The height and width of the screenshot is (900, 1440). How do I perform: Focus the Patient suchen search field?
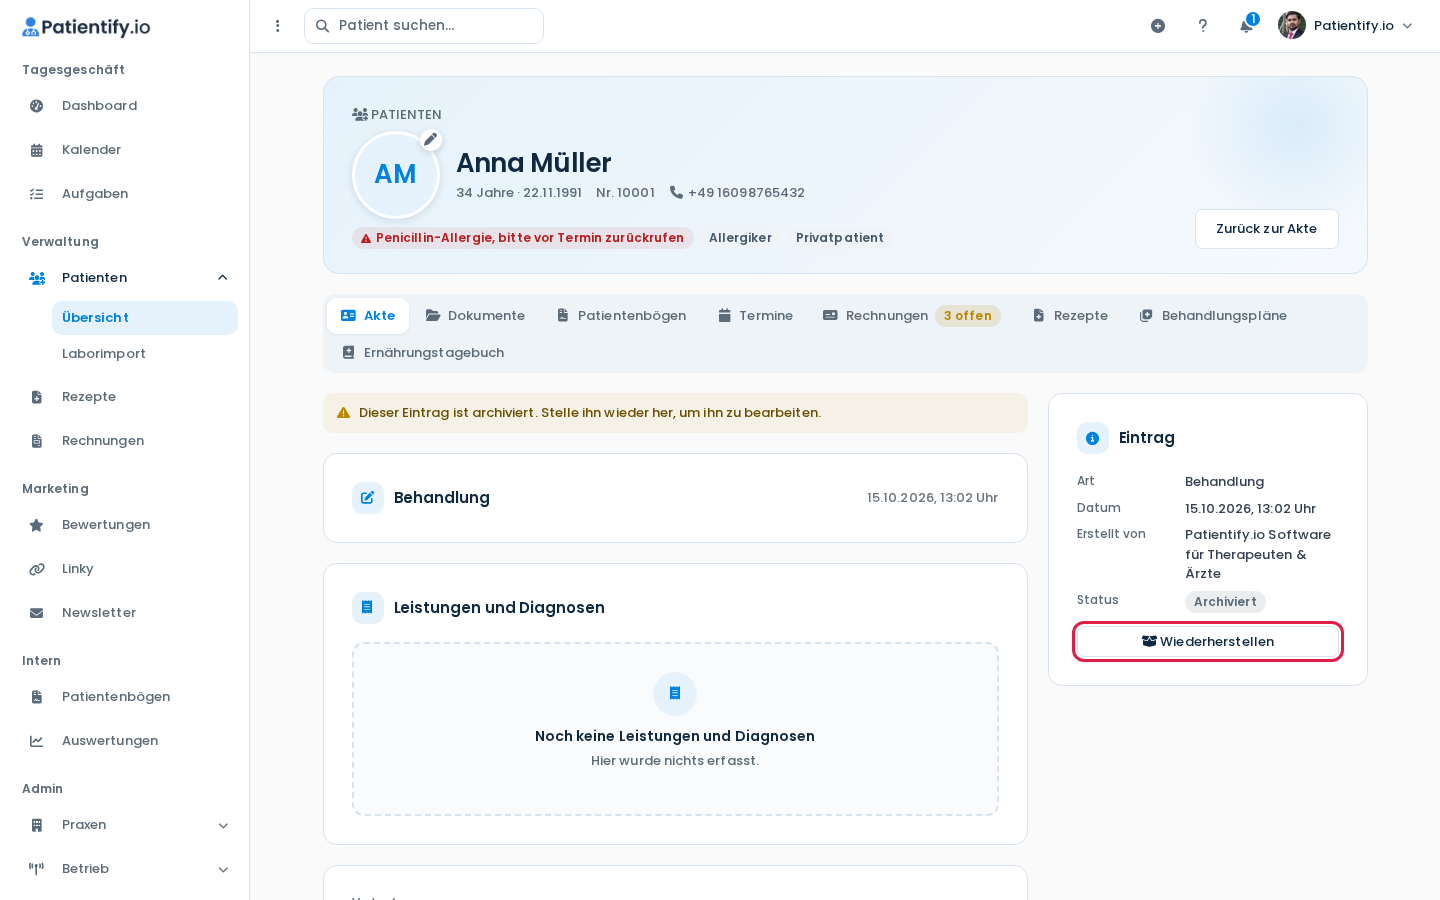(424, 26)
